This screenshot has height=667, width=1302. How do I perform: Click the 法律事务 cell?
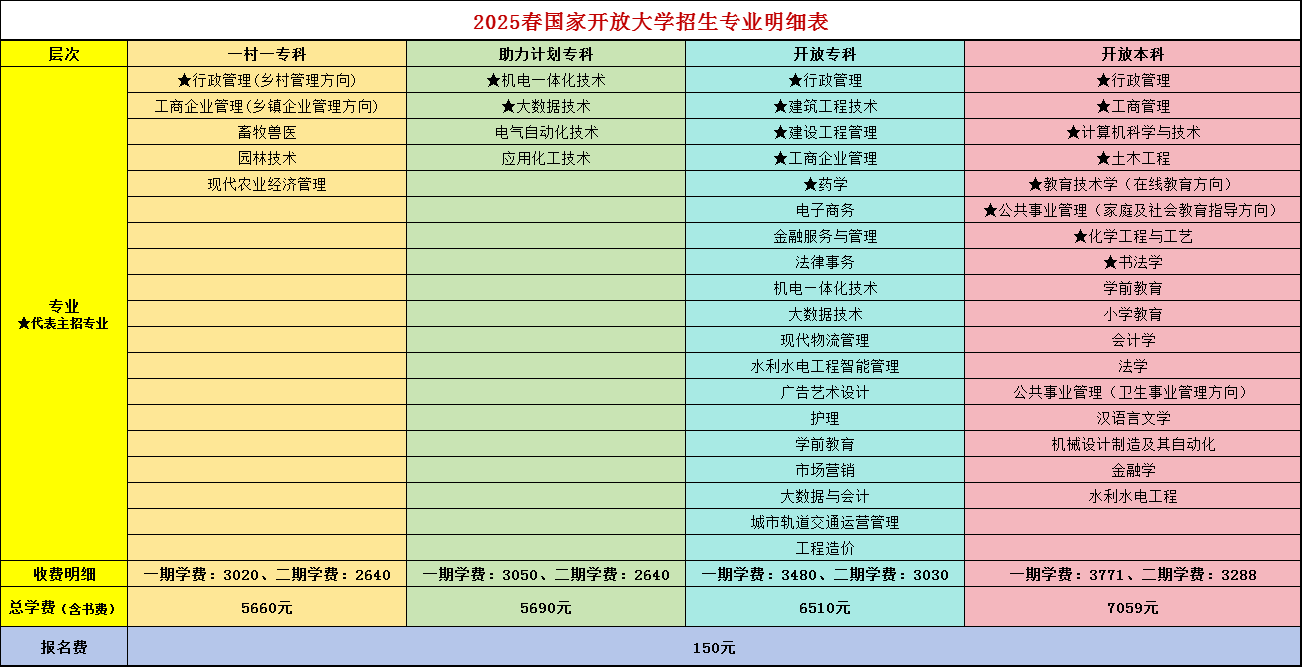(825, 262)
